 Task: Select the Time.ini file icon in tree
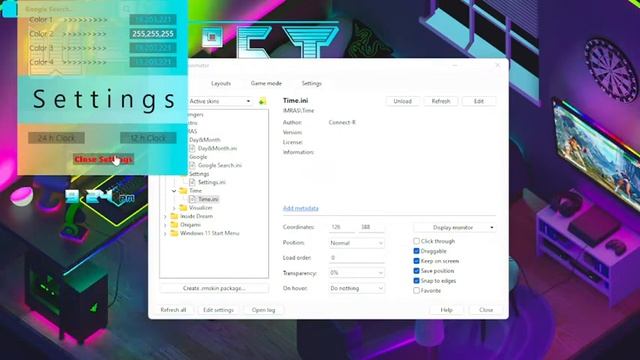pyautogui.click(x=192, y=199)
